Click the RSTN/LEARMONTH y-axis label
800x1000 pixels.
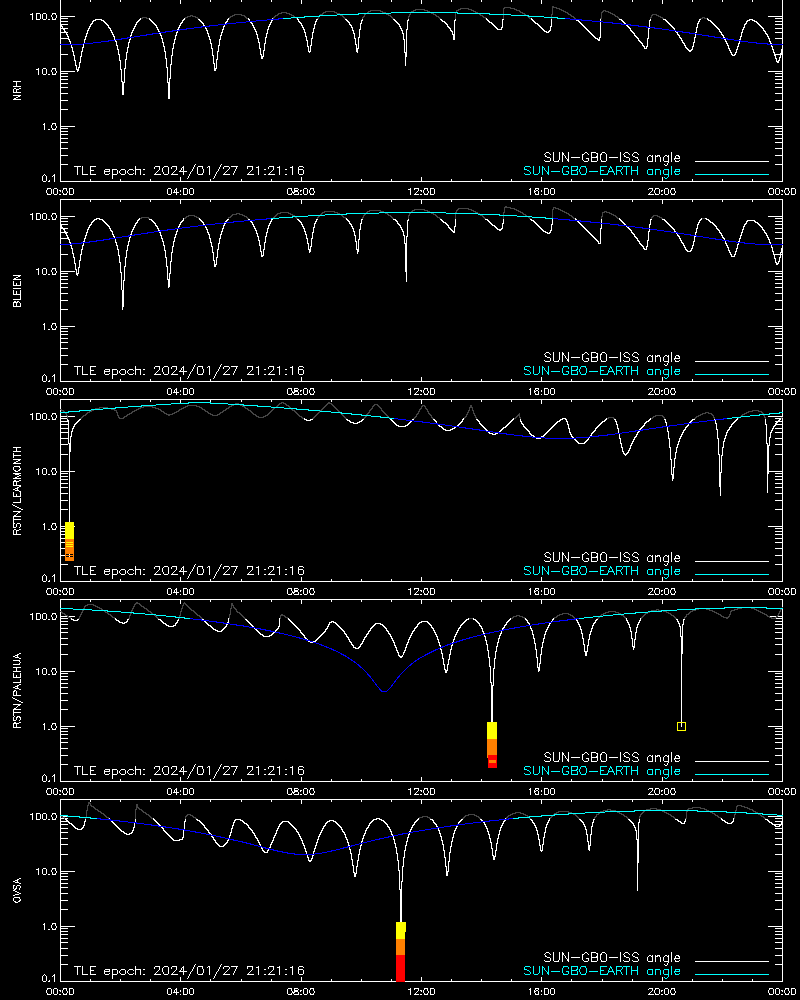(17, 490)
